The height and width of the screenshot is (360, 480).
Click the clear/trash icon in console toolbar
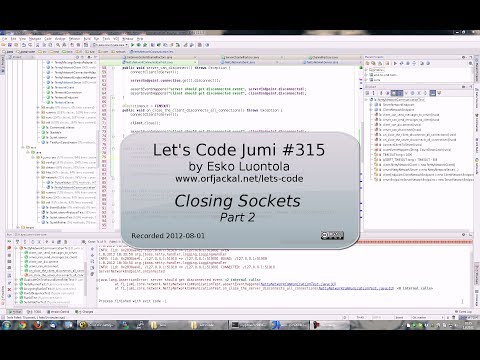pos(92,274)
